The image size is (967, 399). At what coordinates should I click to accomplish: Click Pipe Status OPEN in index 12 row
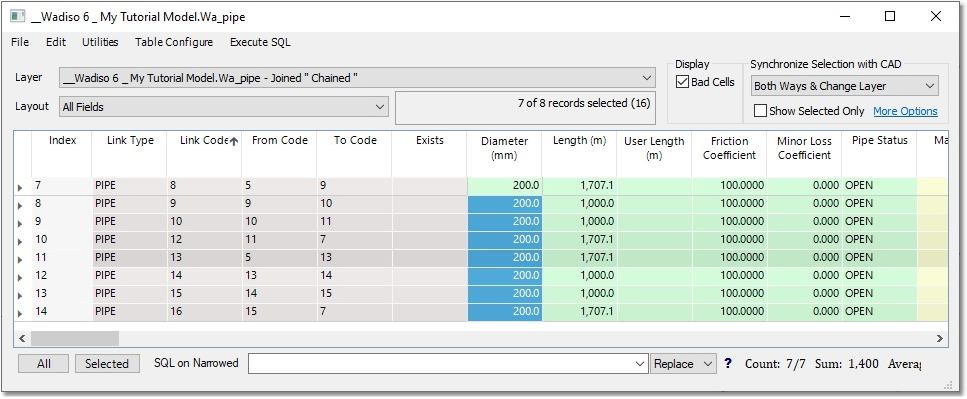(879, 276)
